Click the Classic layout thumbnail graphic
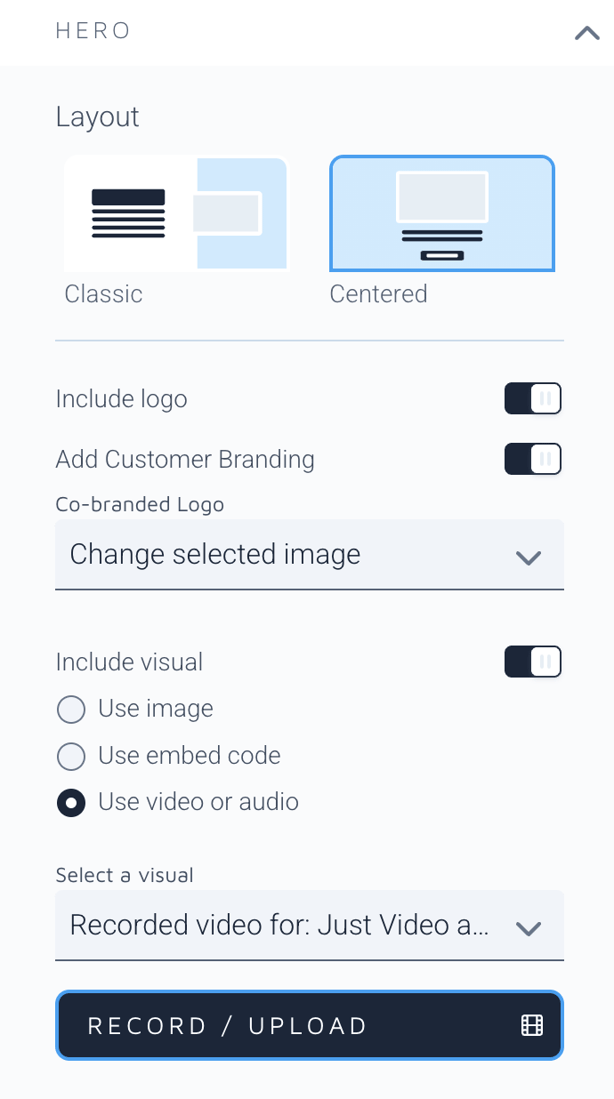 pos(176,213)
